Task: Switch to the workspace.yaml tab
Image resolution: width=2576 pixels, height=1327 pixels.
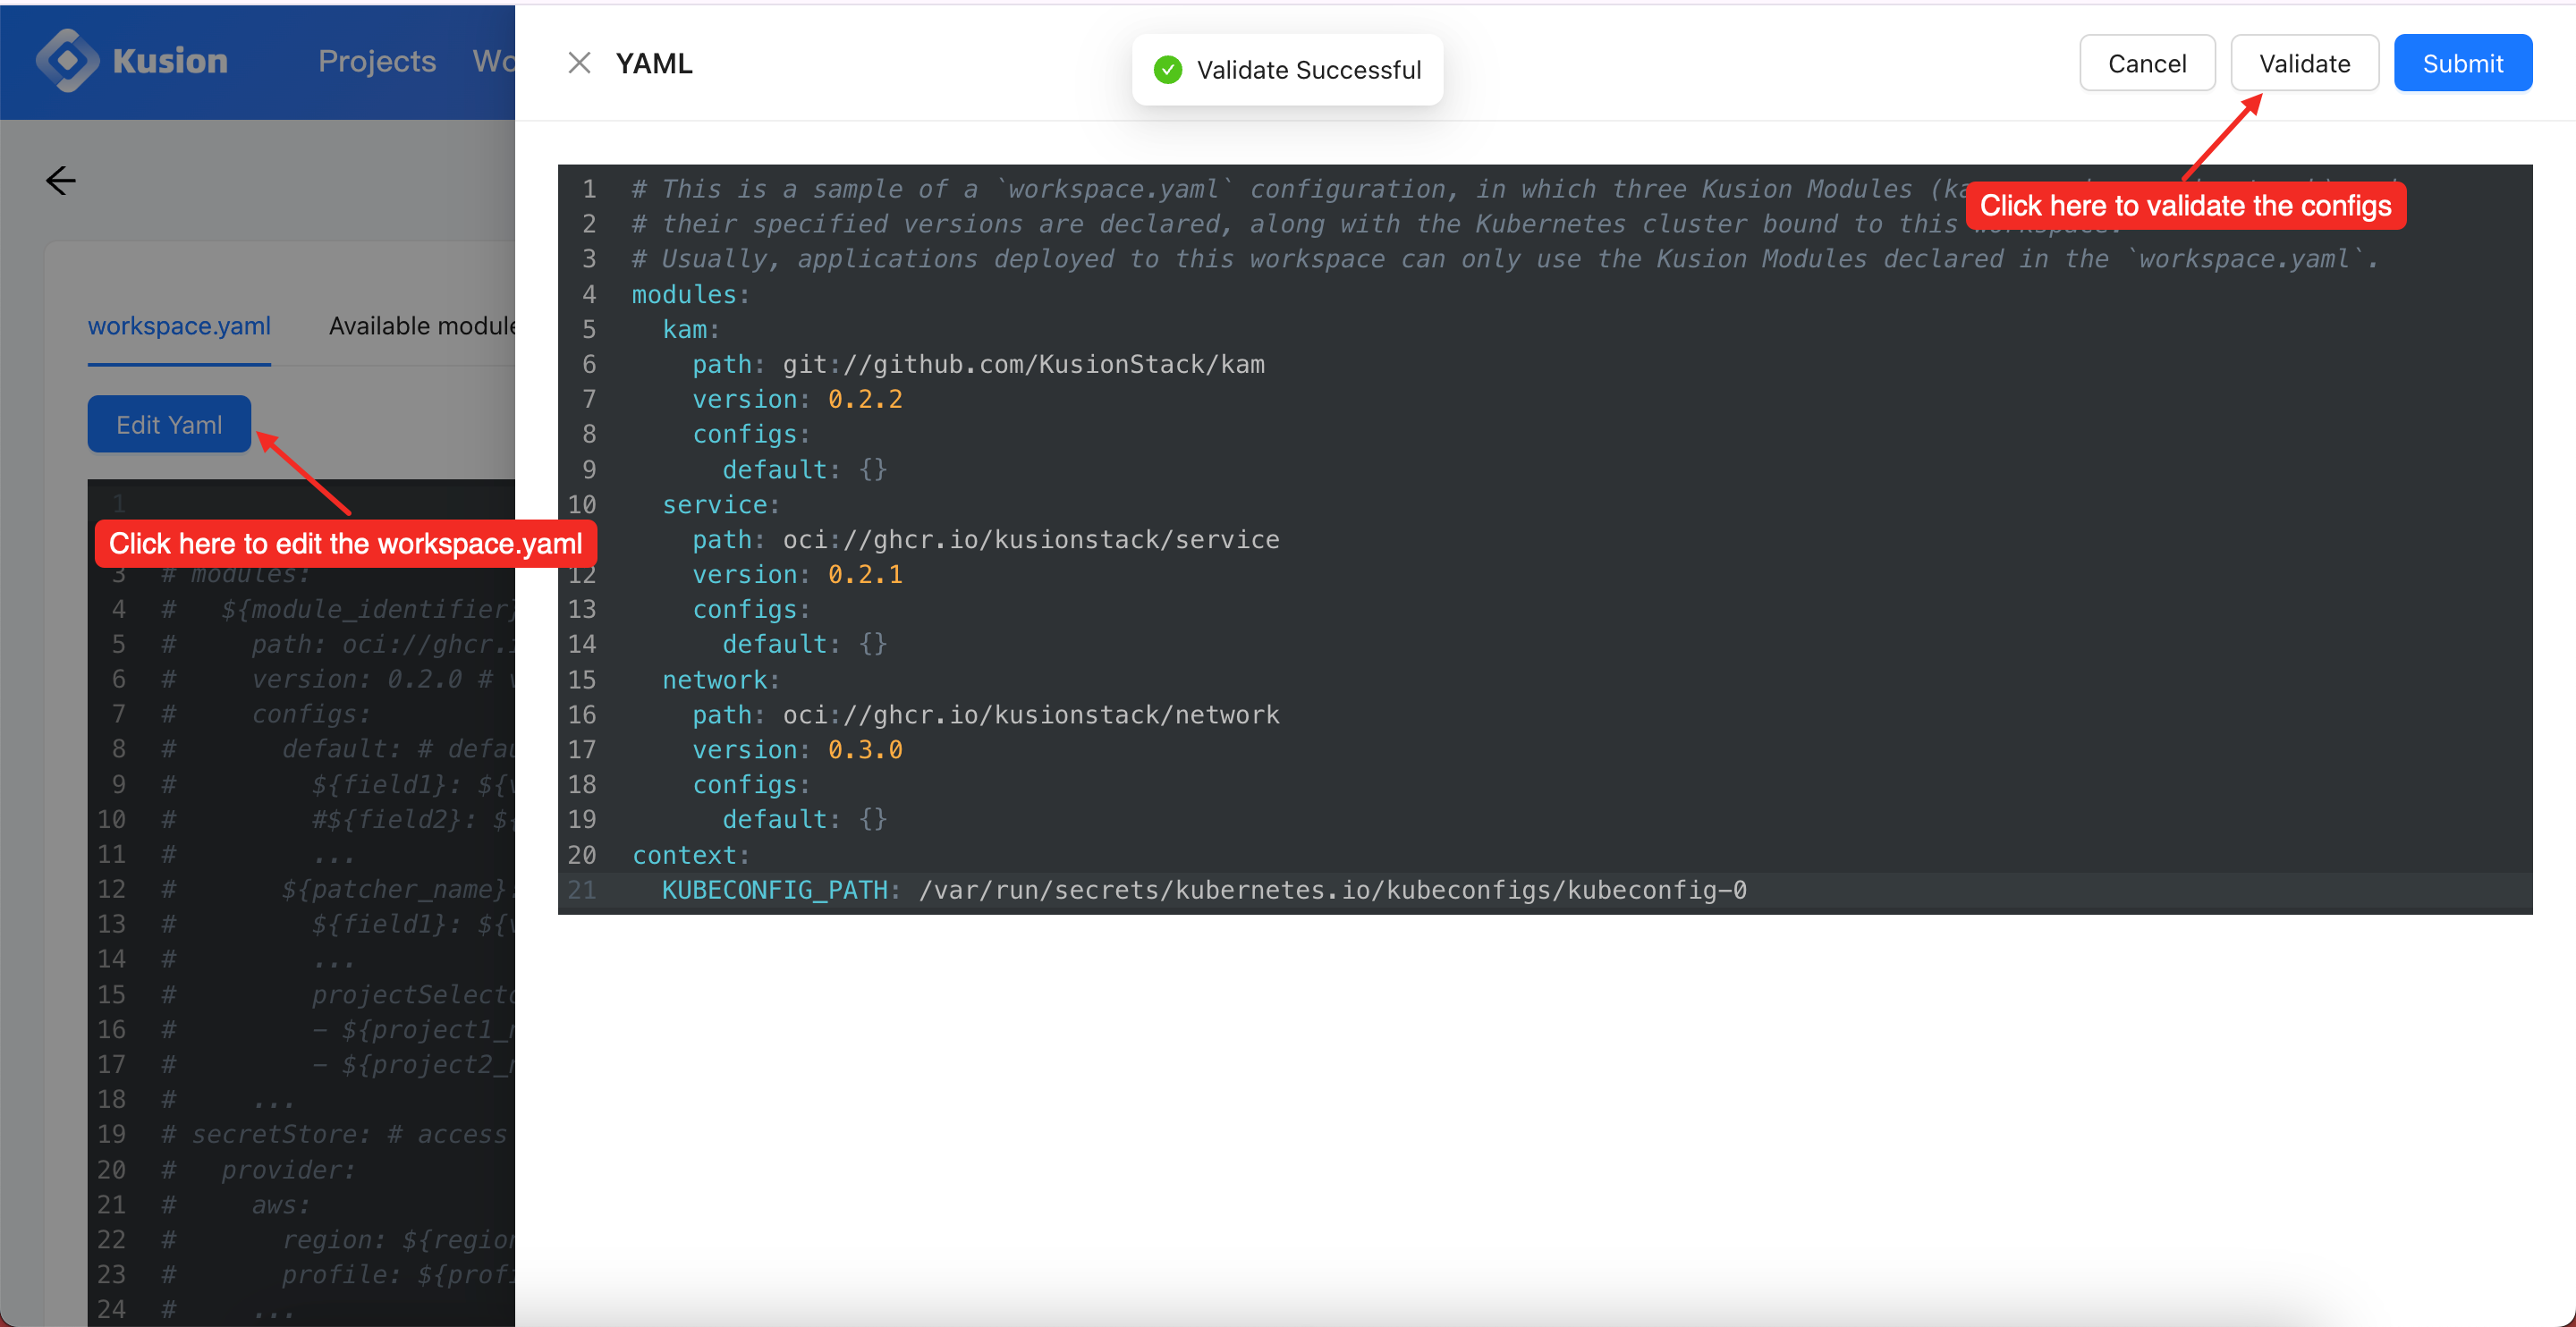Action: point(179,325)
